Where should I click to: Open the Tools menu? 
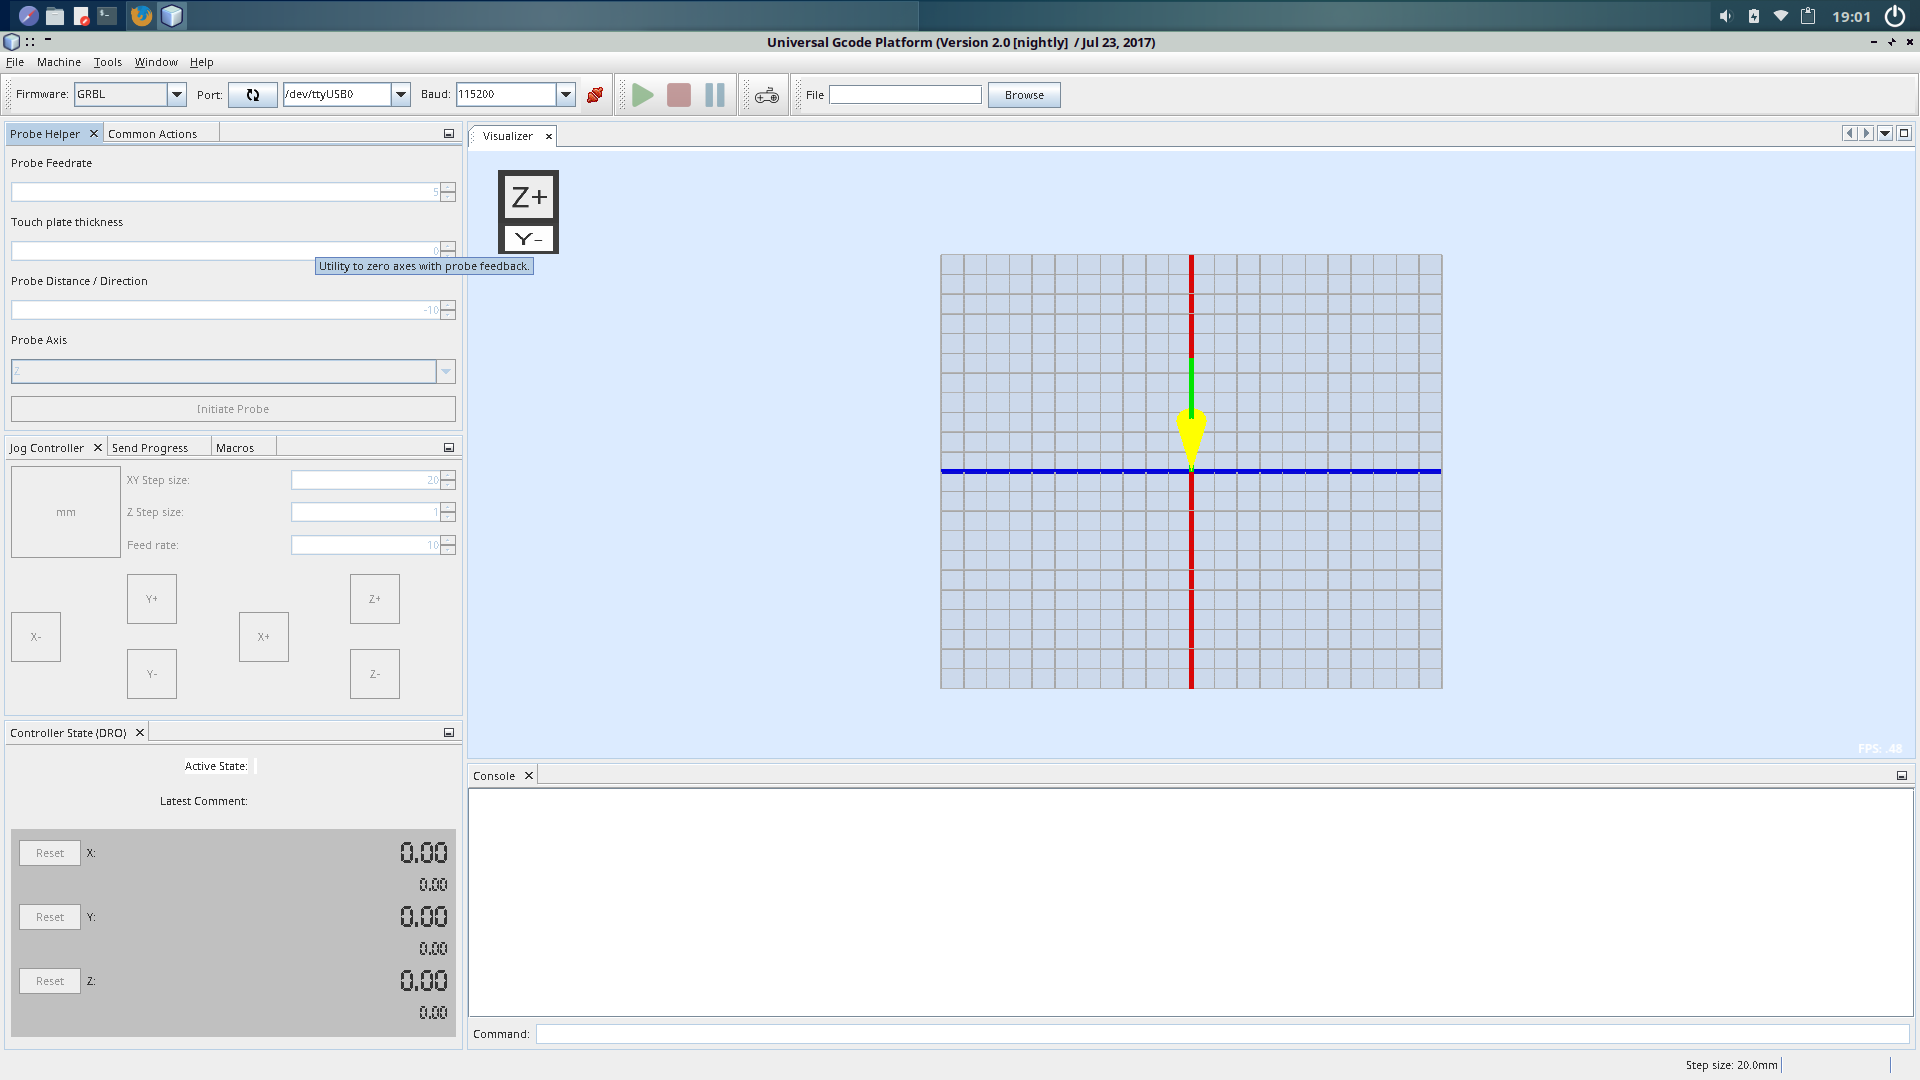[108, 62]
